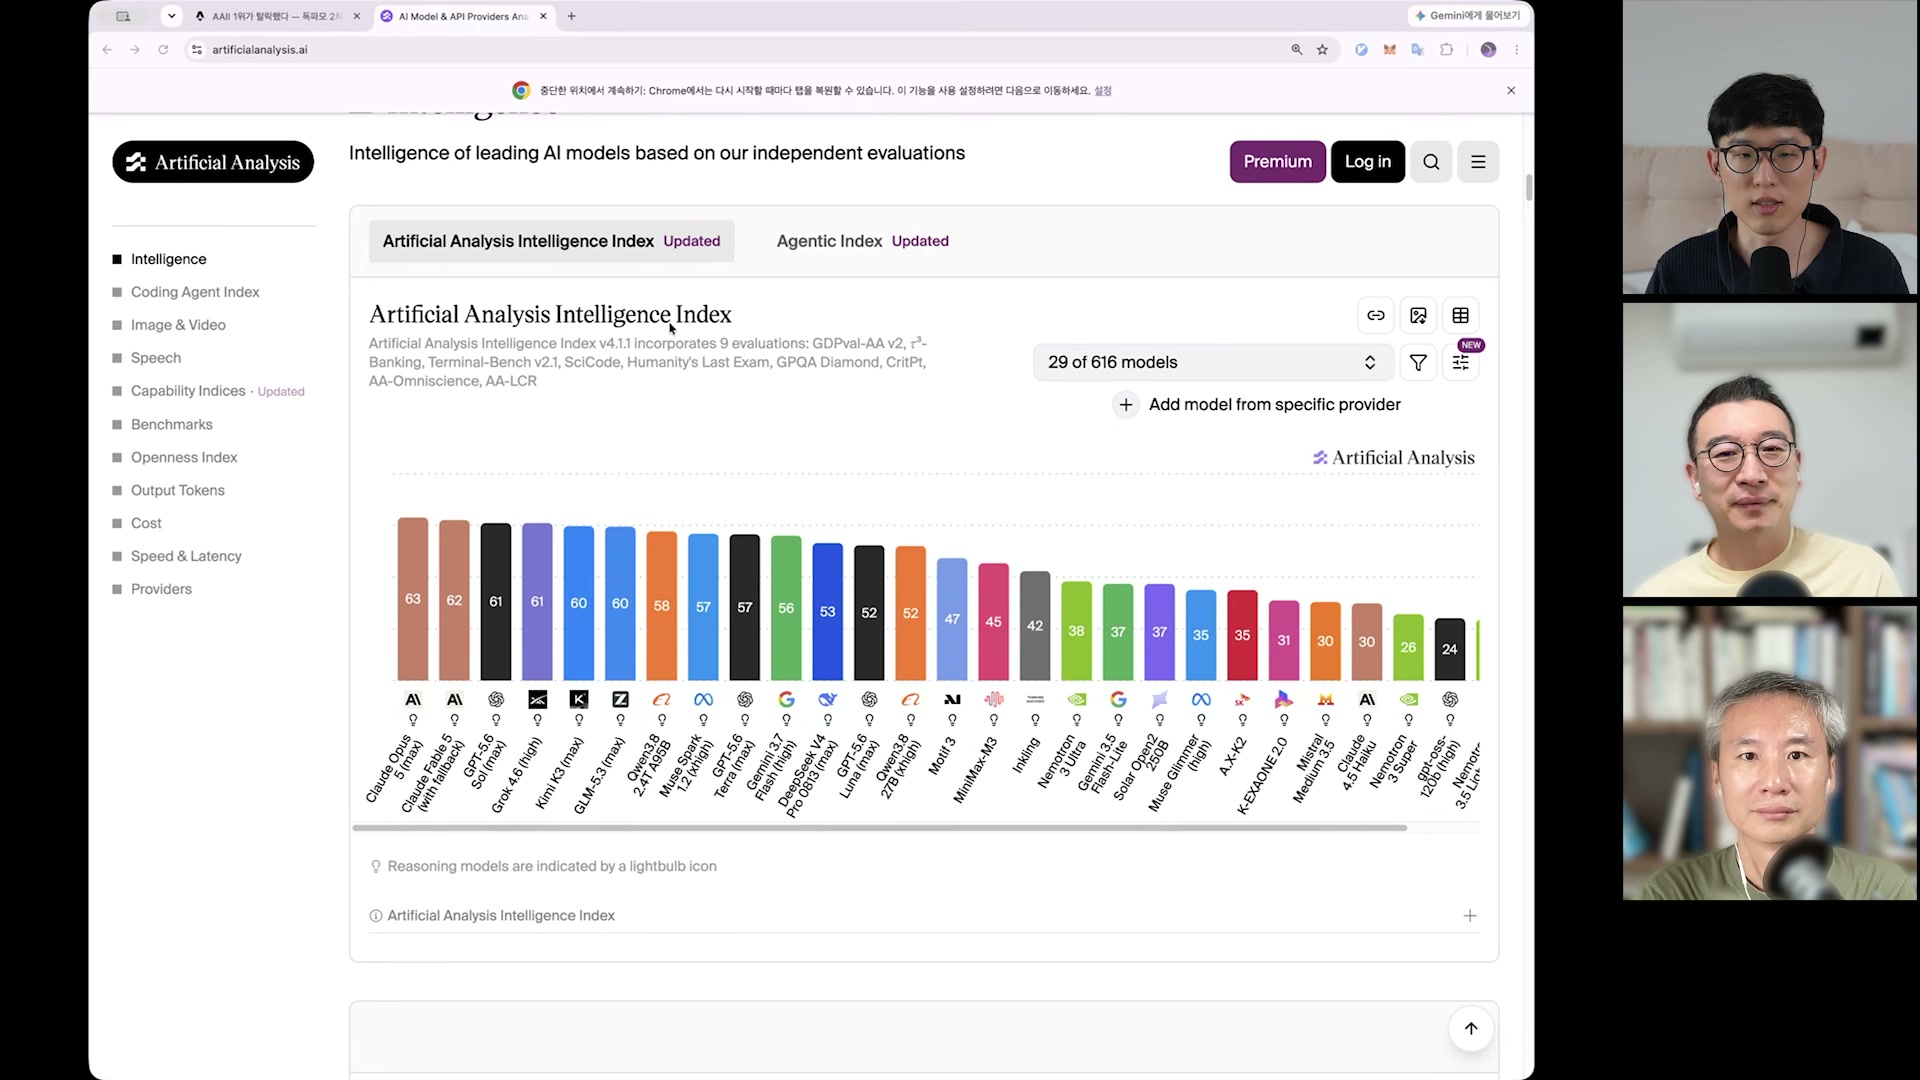Image resolution: width=1920 pixels, height=1080 pixels.
Task: Open Coding Agent Index in the sidebar
Action: click(x=195, y=292)
